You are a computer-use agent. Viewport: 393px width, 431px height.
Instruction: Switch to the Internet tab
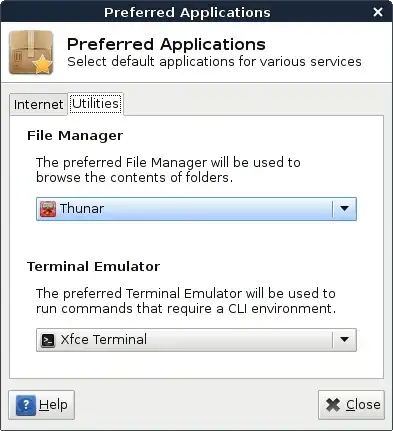click(38, 104)
